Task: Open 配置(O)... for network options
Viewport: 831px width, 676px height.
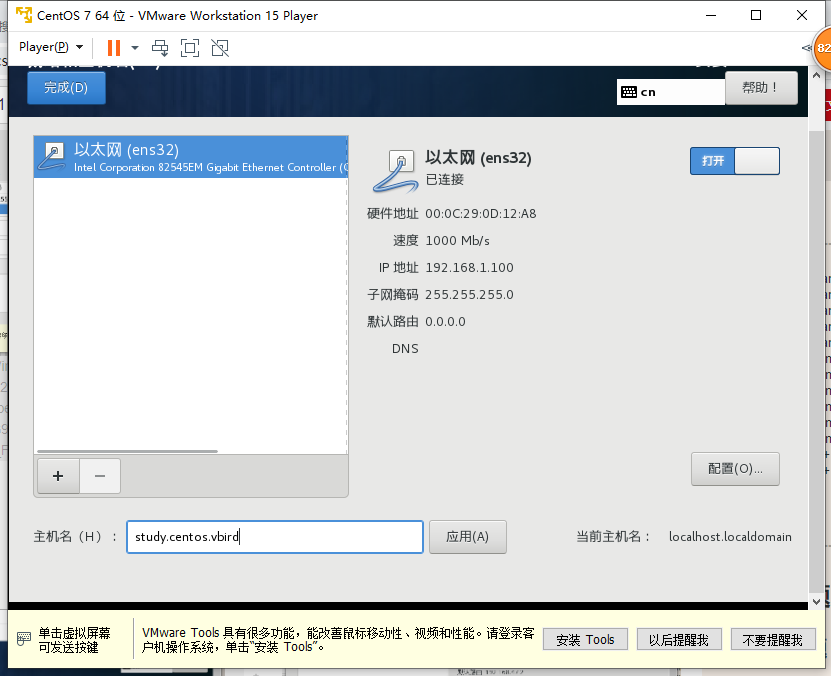Action: click(735, 469)
